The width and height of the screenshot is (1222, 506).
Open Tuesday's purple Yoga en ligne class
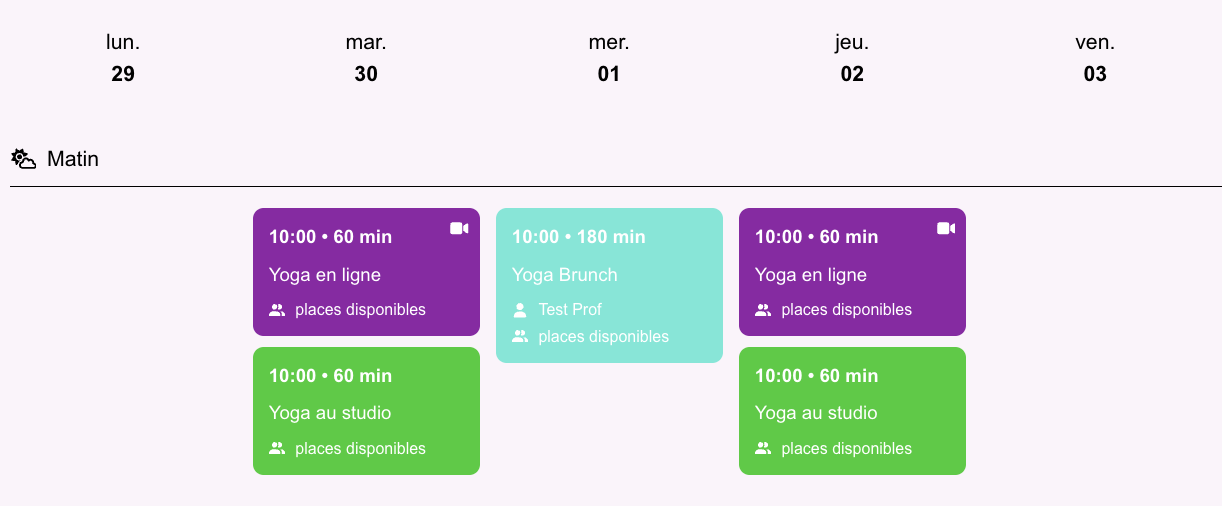point(366,272)
